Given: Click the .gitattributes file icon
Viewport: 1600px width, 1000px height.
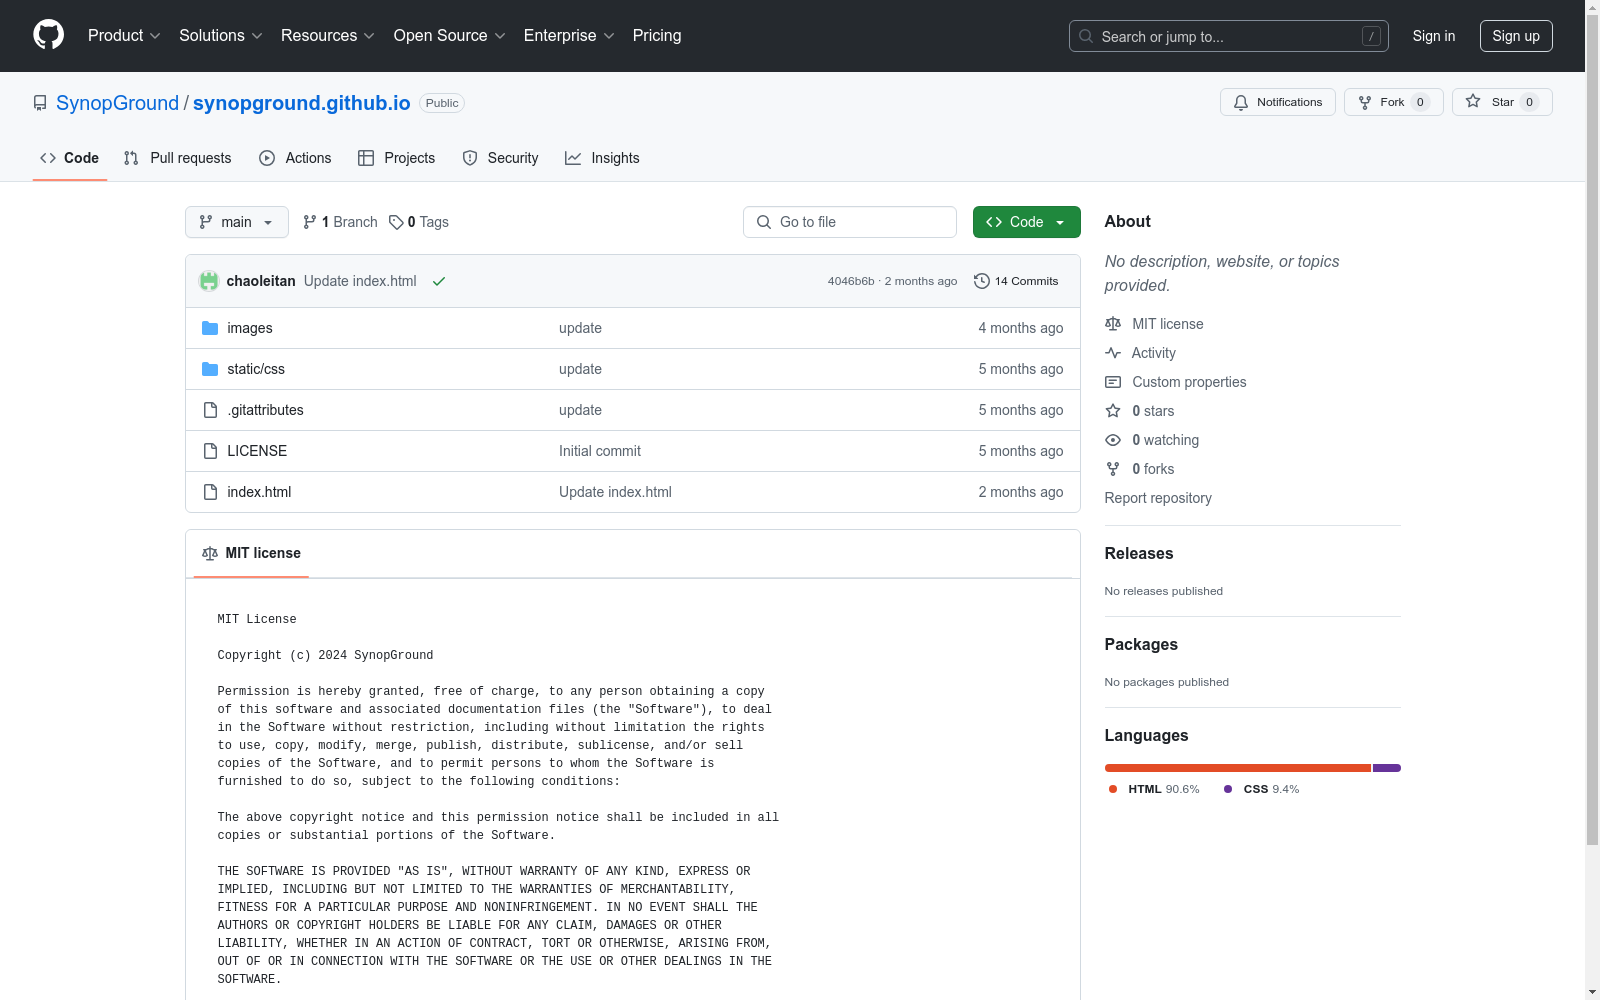Looking at the screenshot, I should click(210, 410).
